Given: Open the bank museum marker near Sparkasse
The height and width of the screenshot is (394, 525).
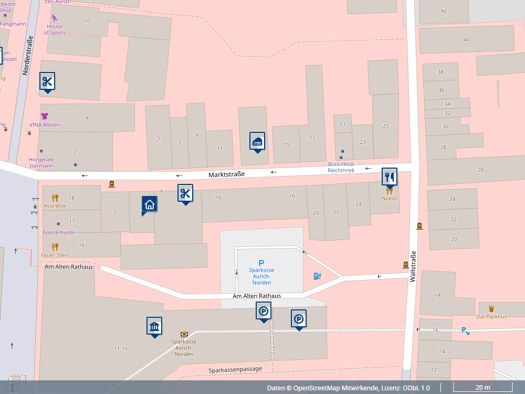Looking at the screenshot, I should (154, 327).
